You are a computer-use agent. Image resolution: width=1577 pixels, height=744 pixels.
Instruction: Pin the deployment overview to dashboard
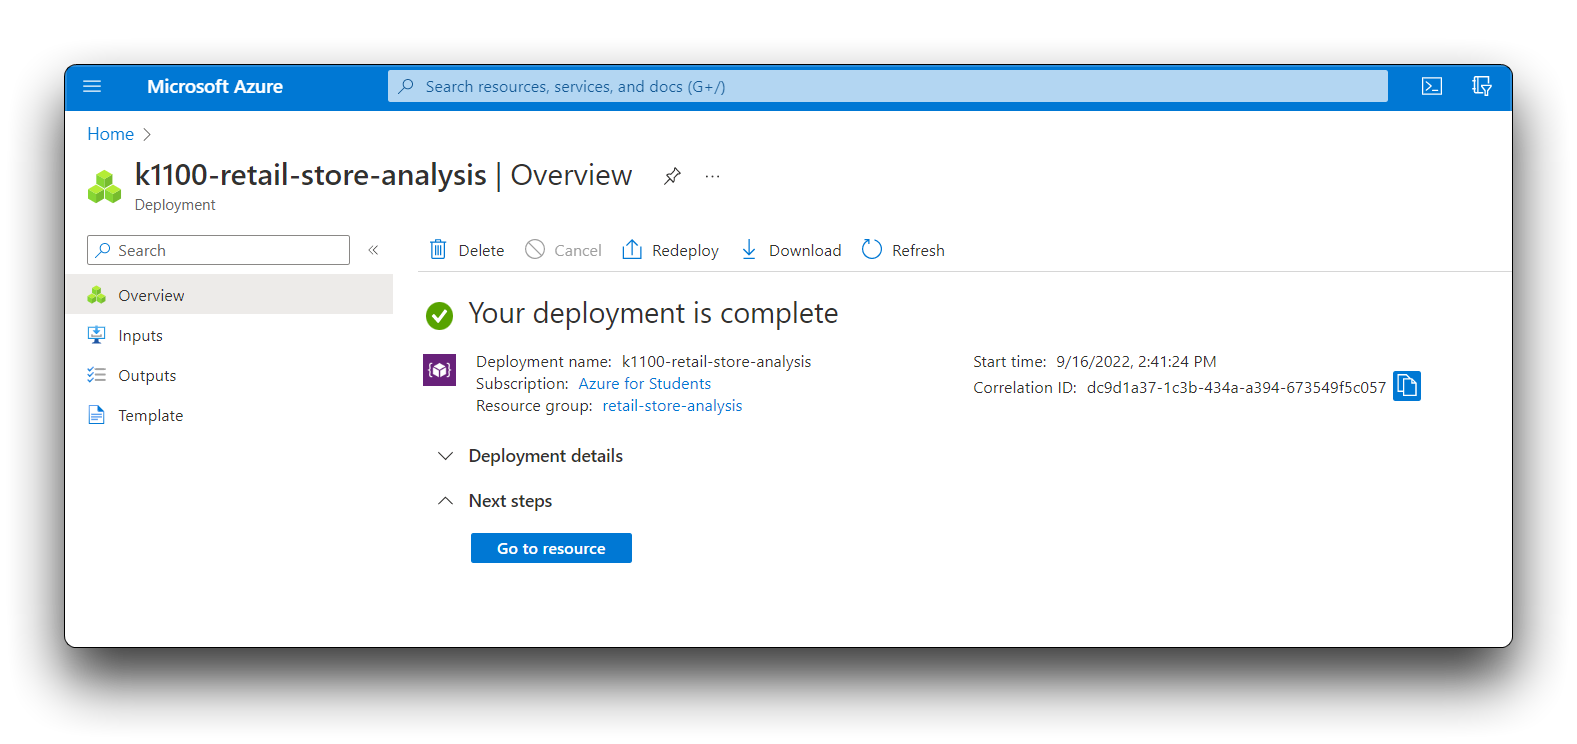coord(672,176)
